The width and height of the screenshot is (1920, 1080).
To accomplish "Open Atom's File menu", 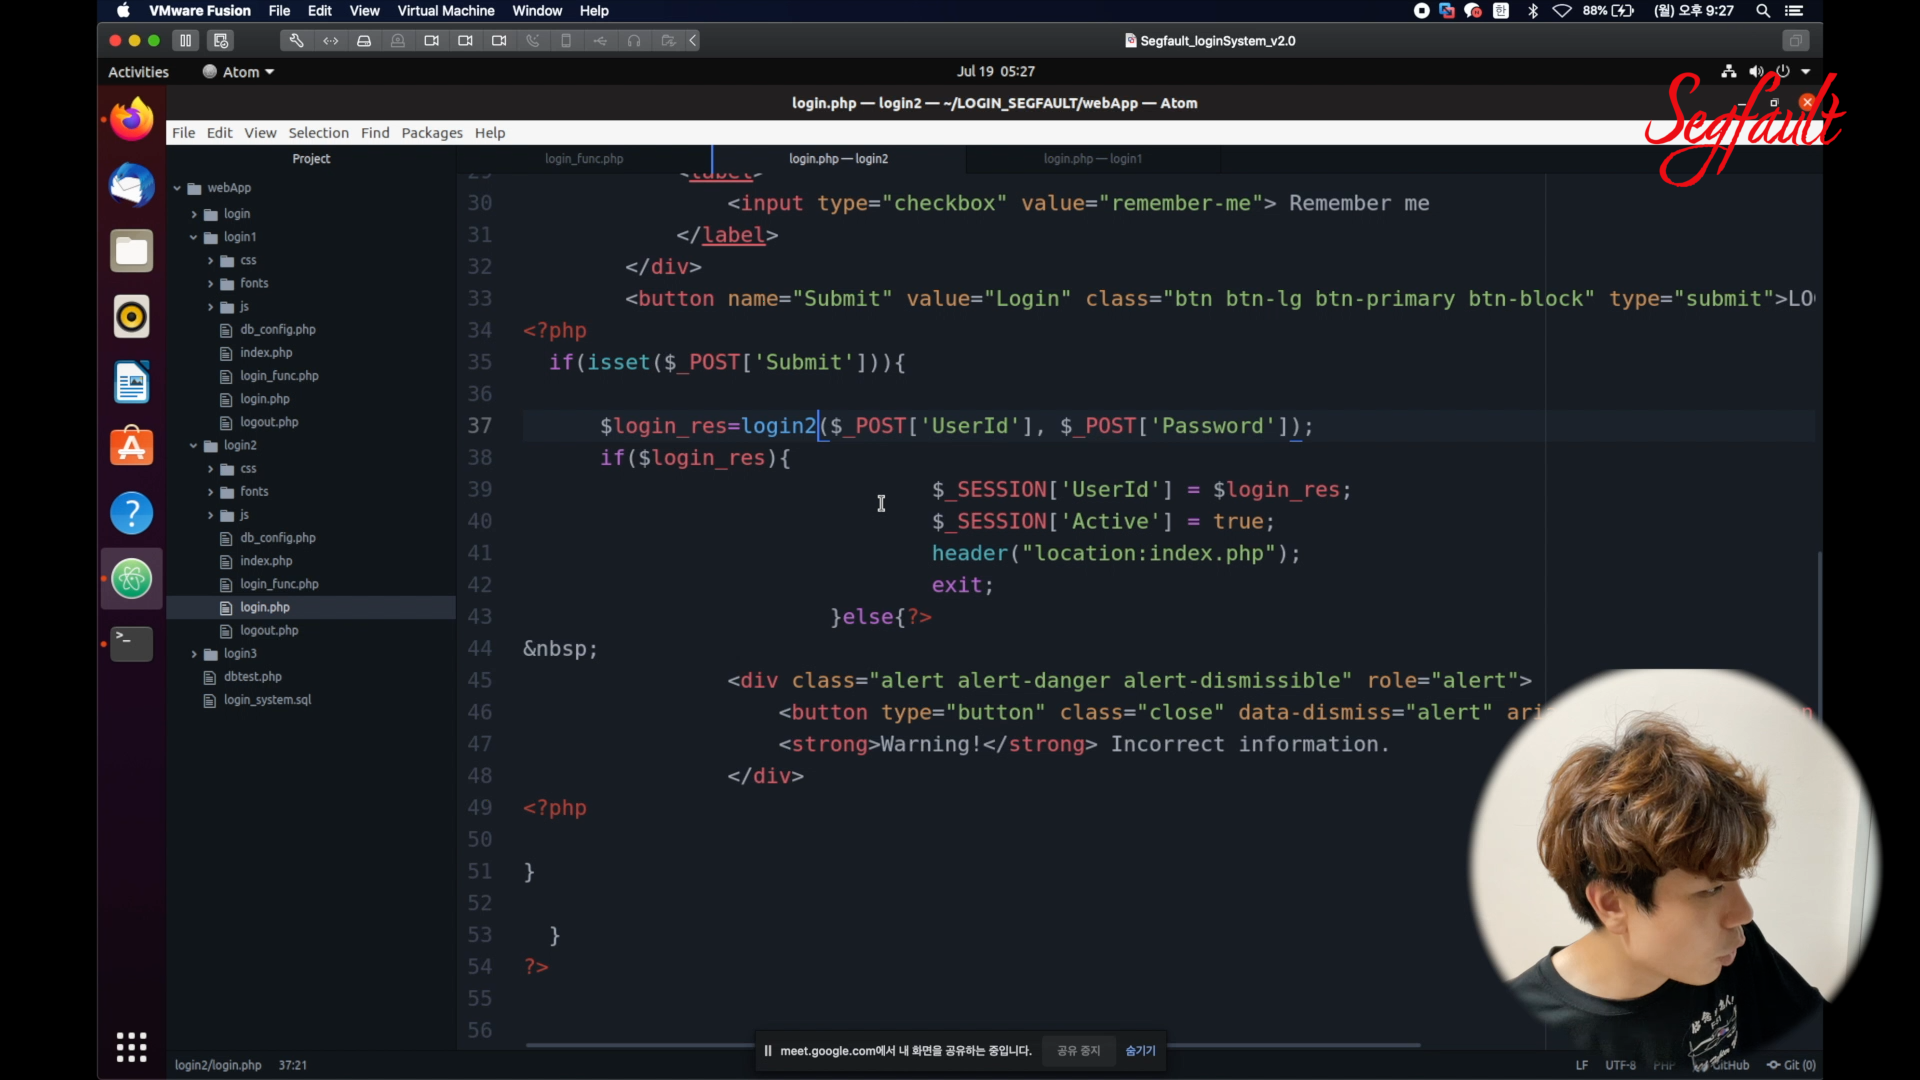I will pos(183,133).
